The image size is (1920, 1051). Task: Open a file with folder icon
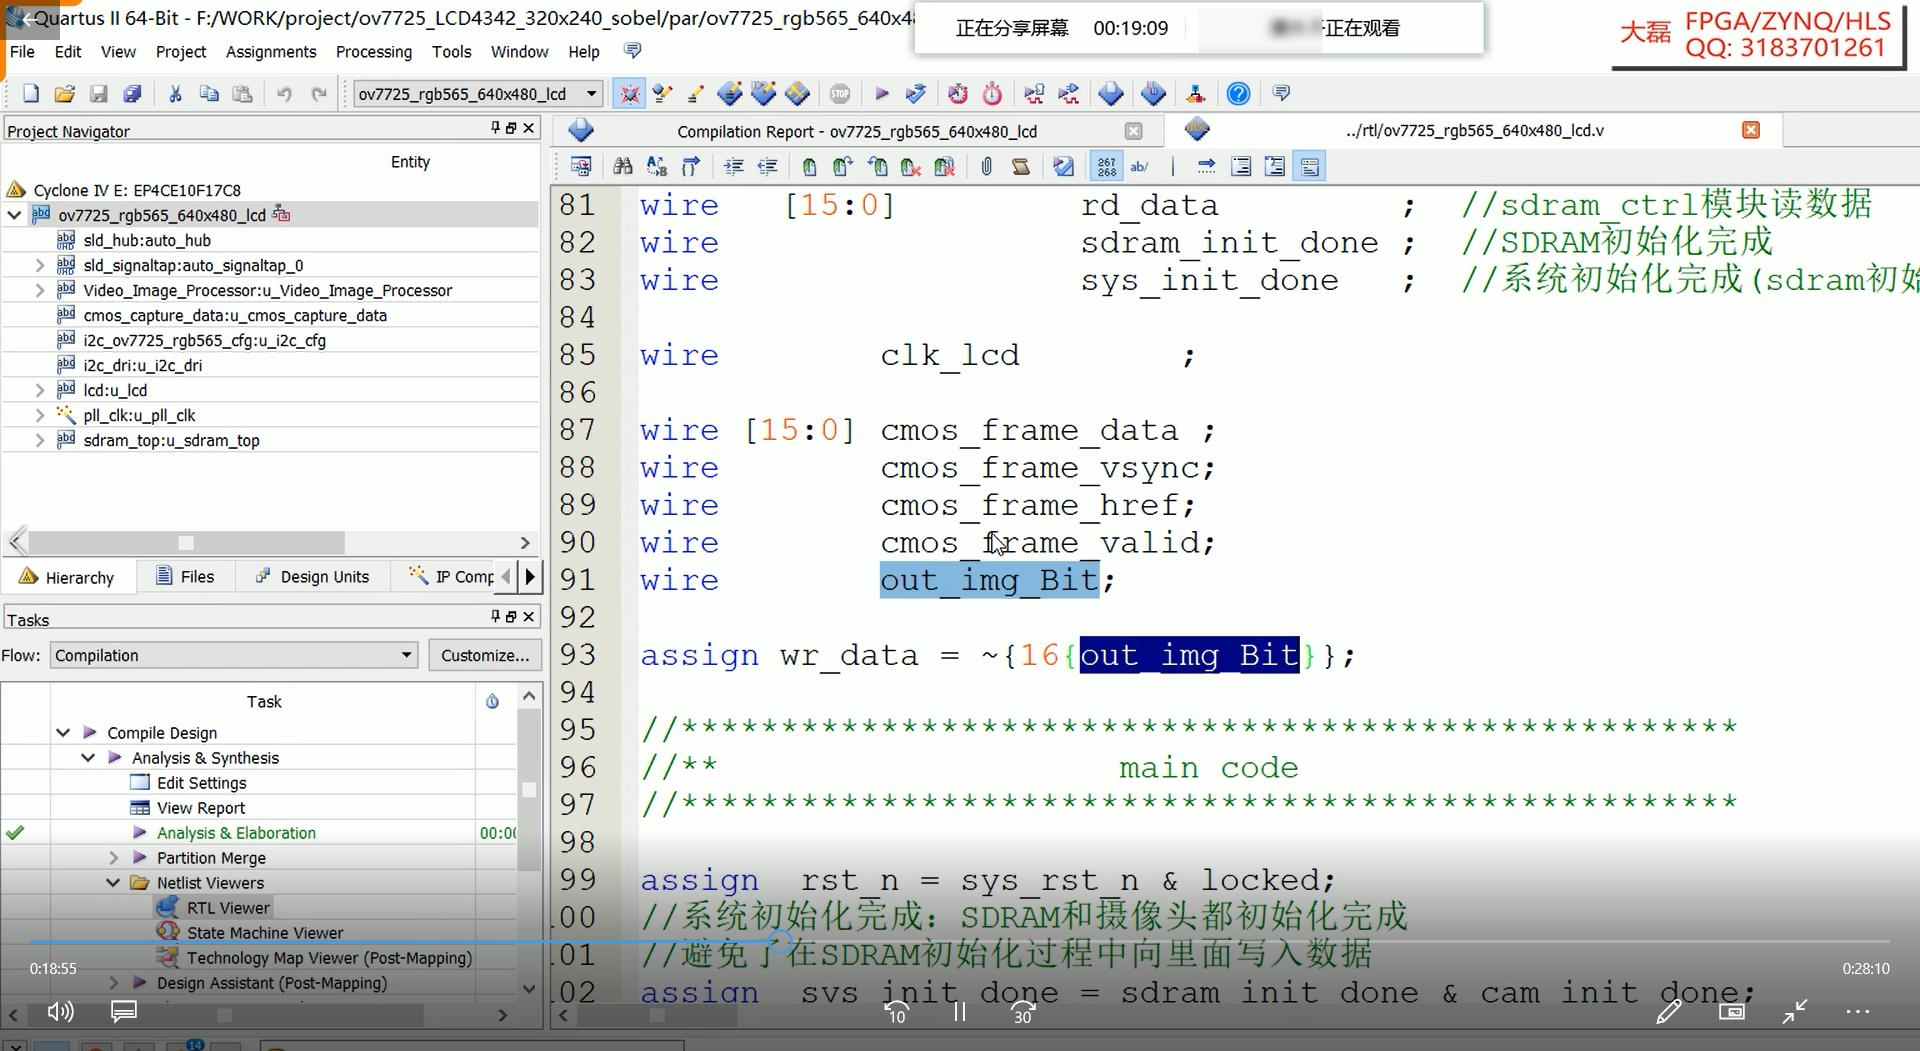(65, 94)
